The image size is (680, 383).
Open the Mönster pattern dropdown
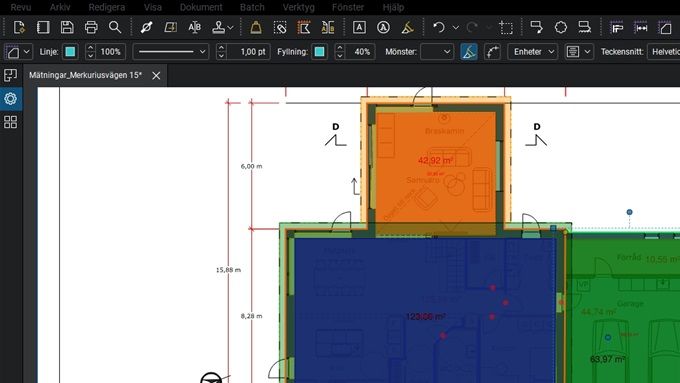[x=437, y=52]
